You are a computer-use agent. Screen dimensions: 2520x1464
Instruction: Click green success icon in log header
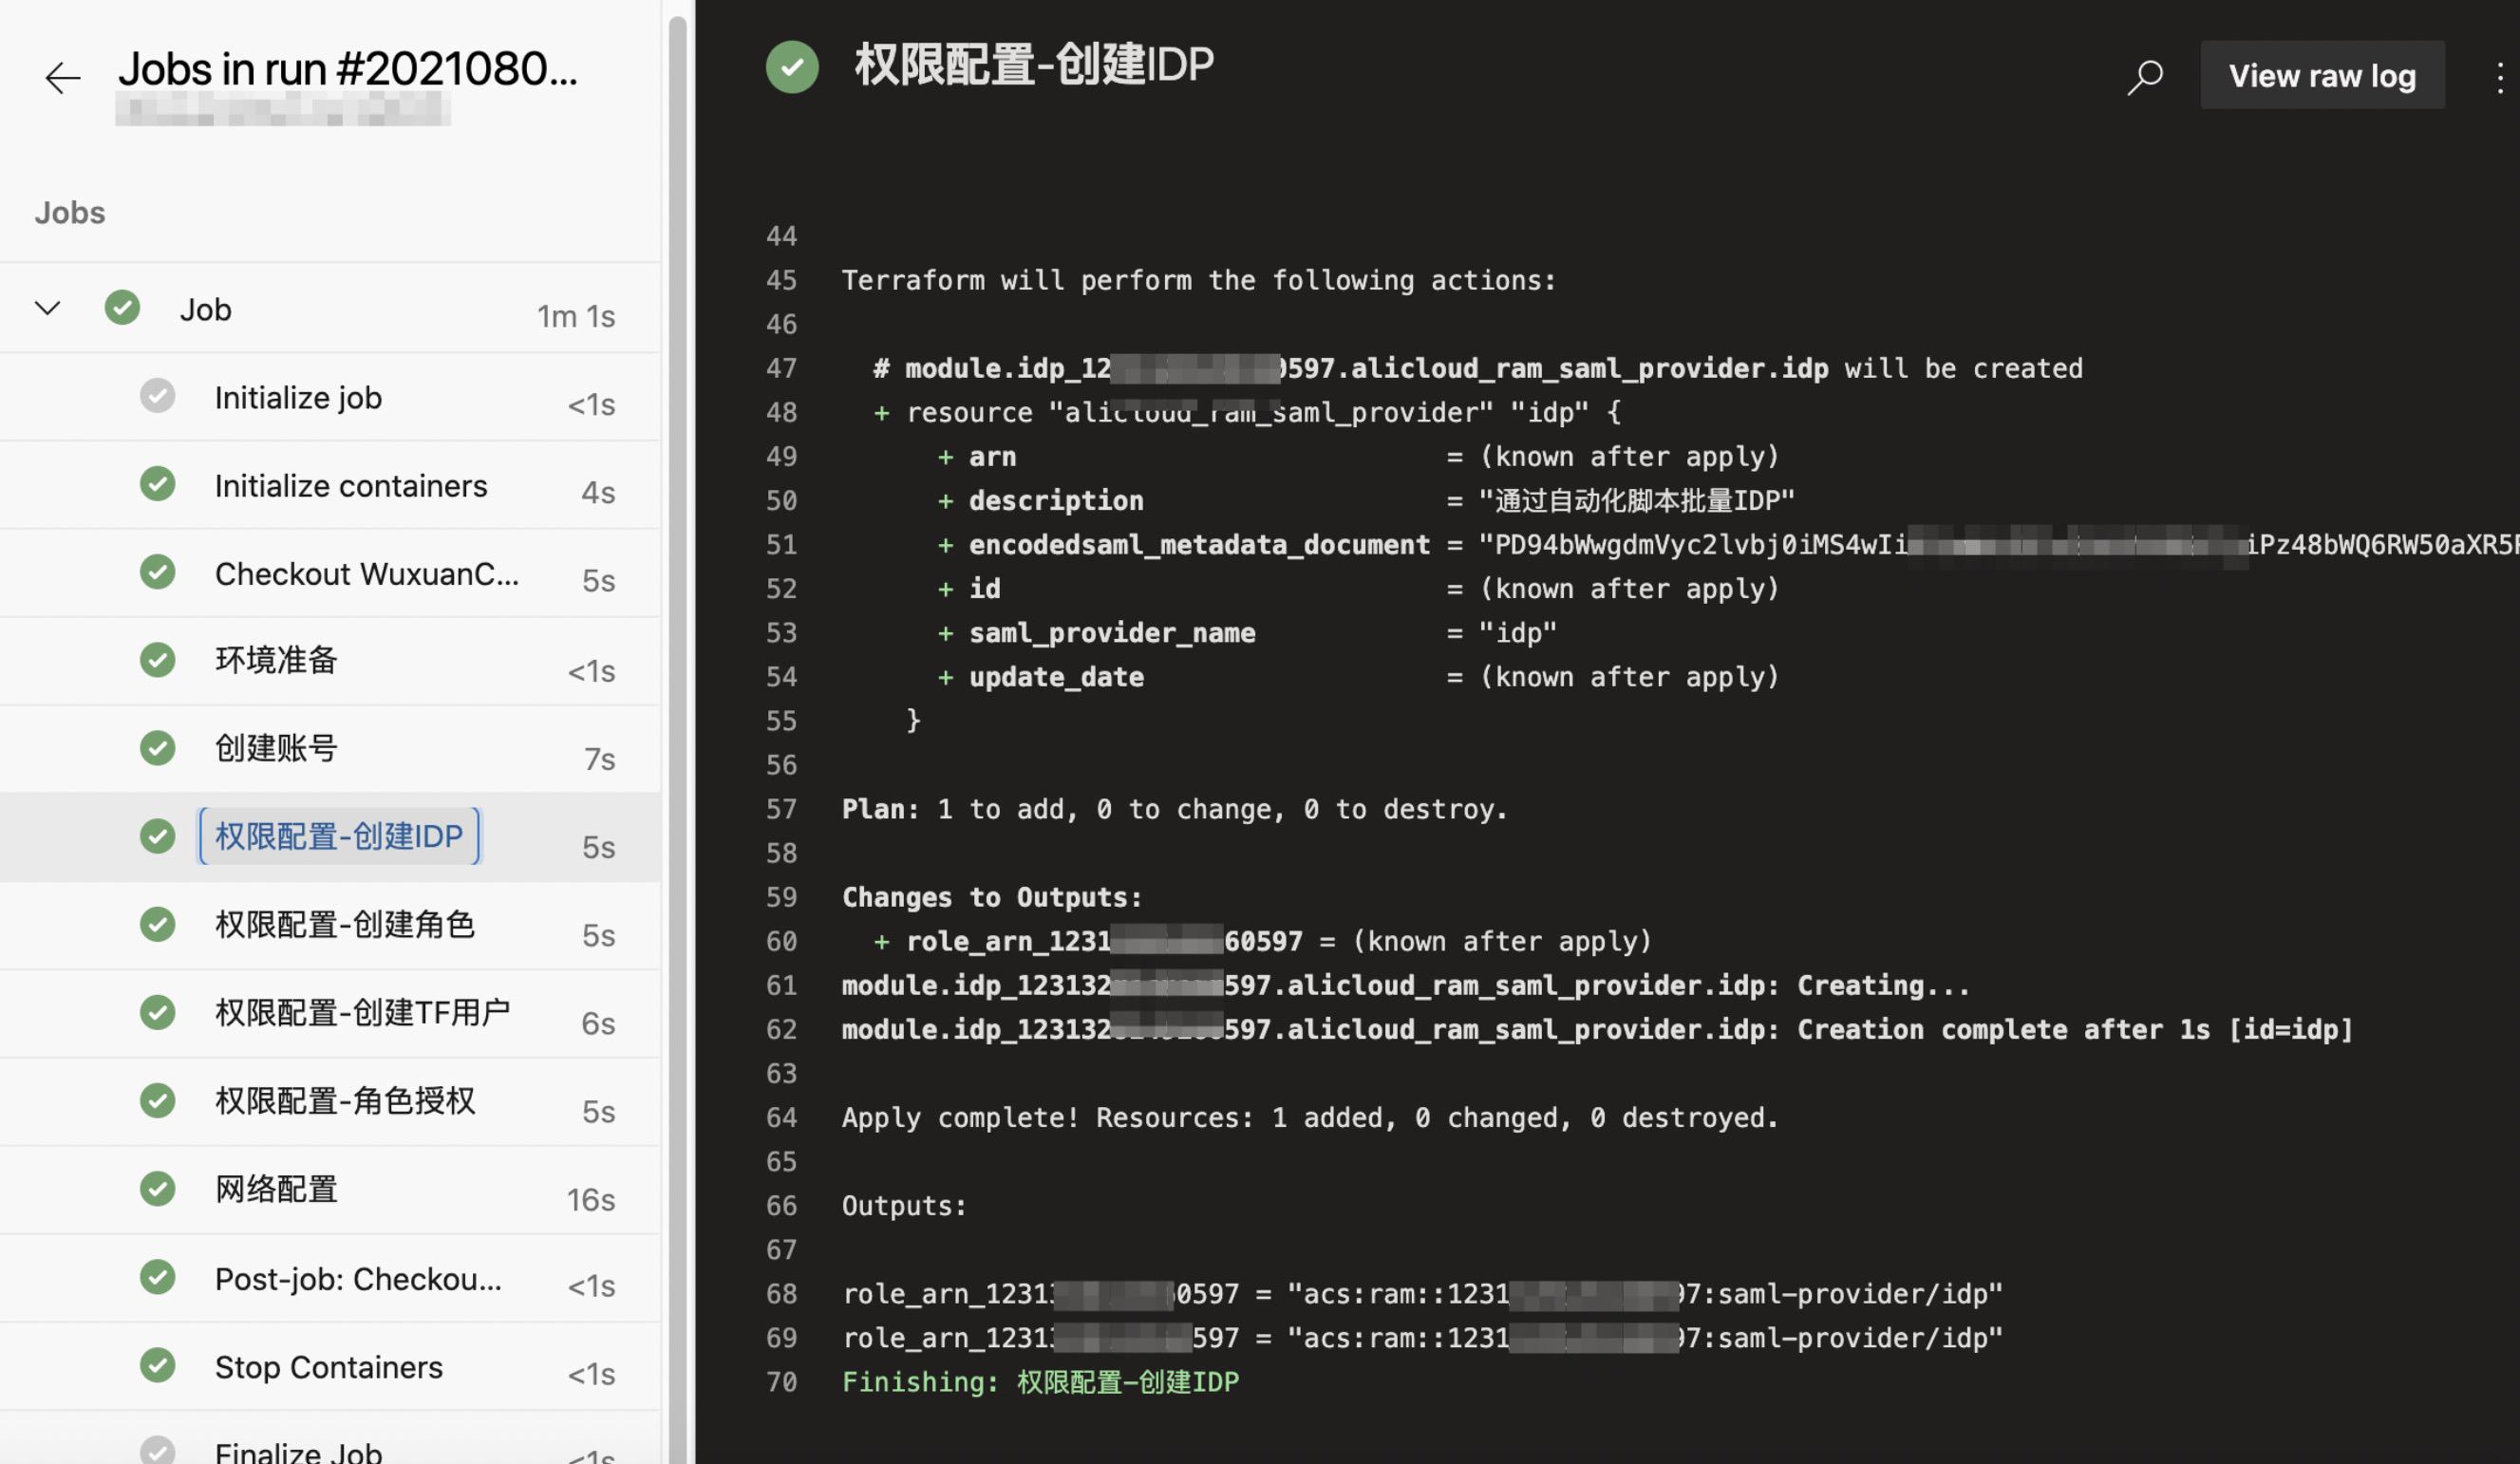(792, 67)
